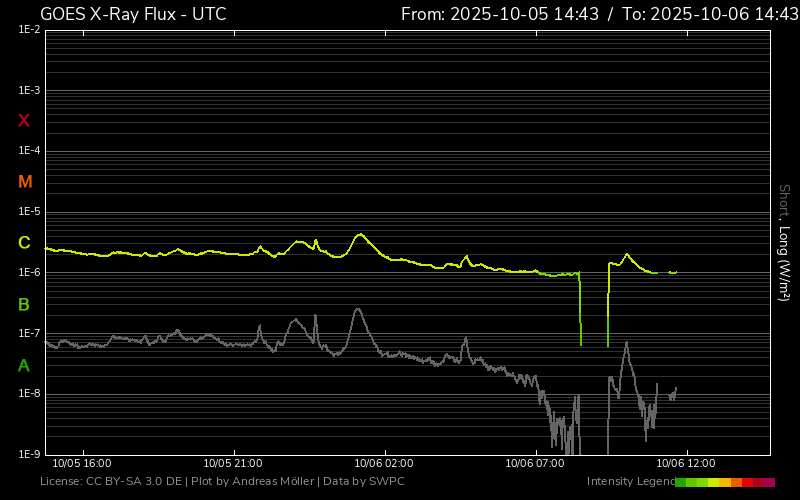Click the 1E-3 y-axis label
This screenshot has width=800, height=500.
29,91
